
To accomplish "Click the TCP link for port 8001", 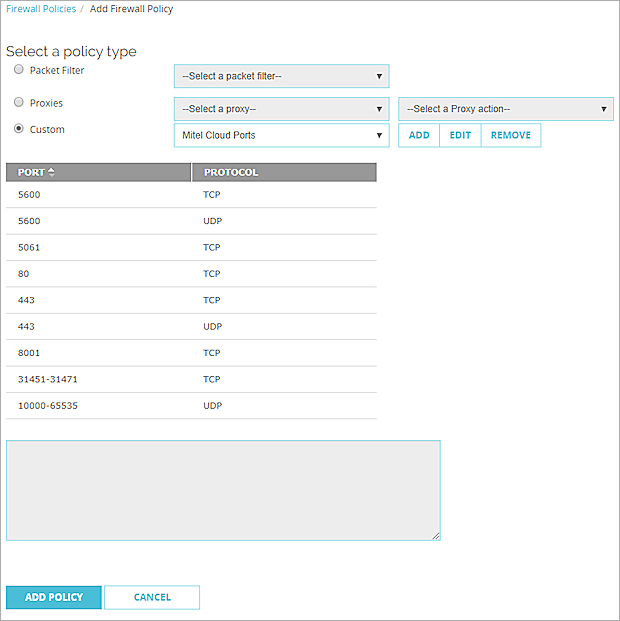I will point(212,353).
